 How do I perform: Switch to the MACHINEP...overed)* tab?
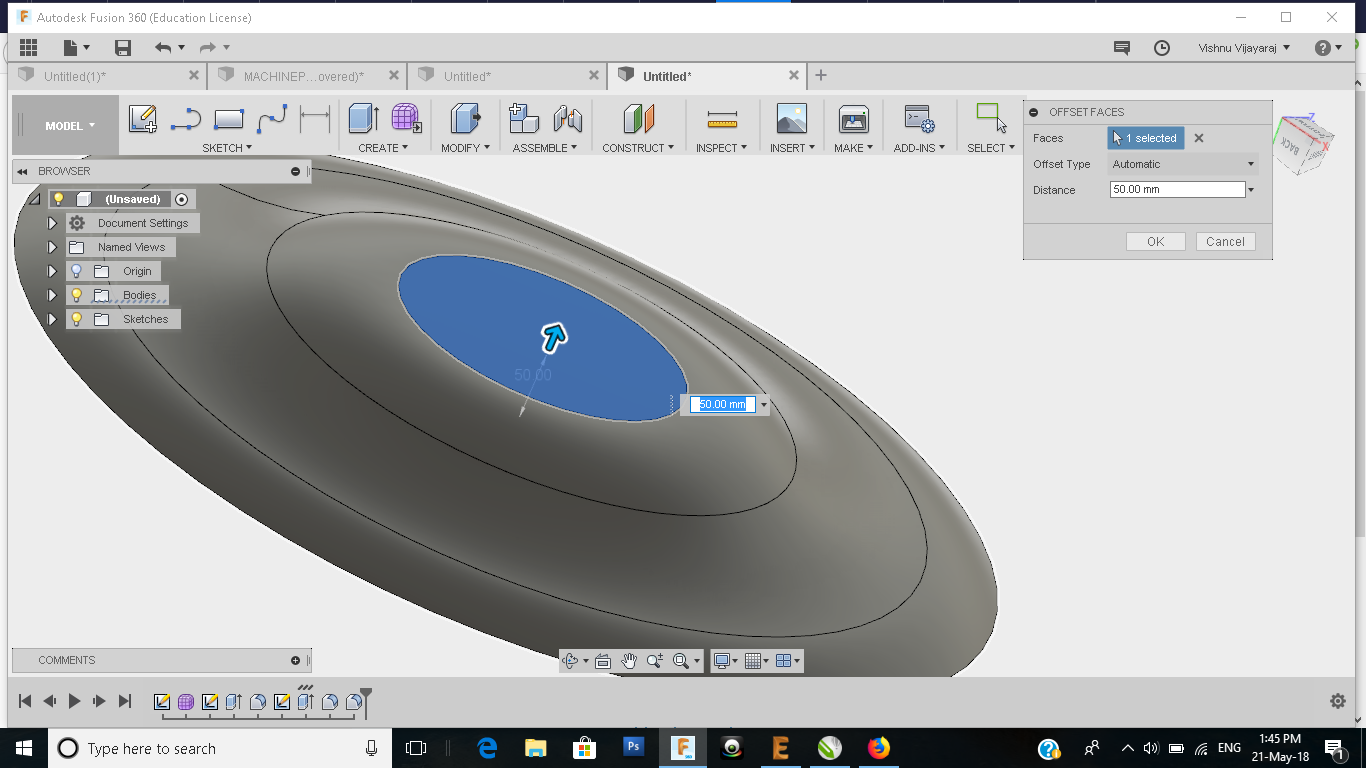[x=307, y=76]
